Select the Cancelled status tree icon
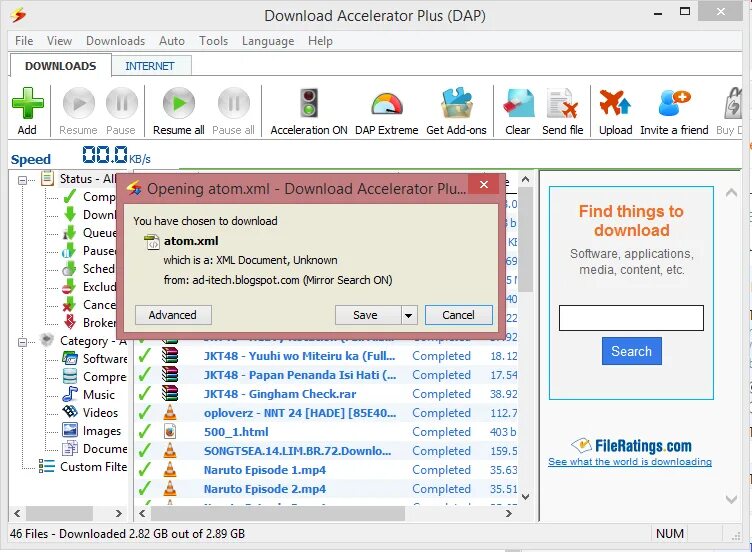The height and width of the screenshot is (552, 752). [70, 305]
